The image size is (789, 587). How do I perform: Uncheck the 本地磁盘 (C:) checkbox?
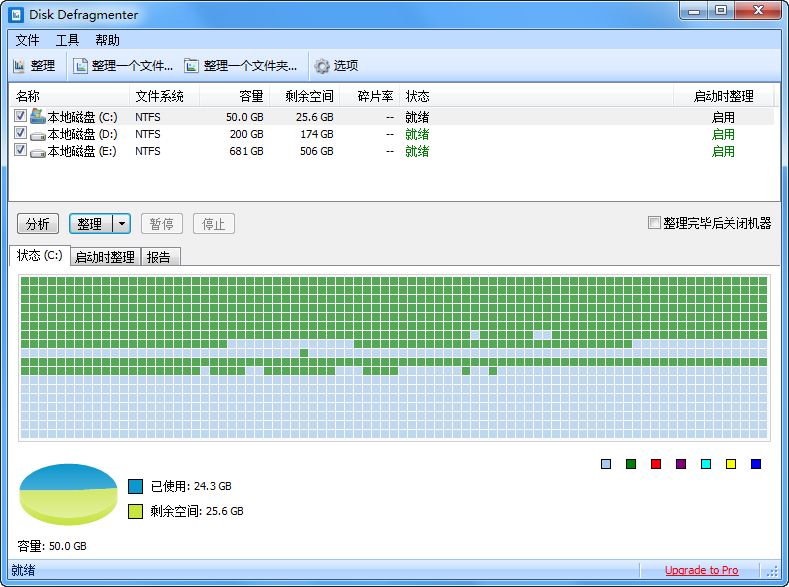point(20,116)
